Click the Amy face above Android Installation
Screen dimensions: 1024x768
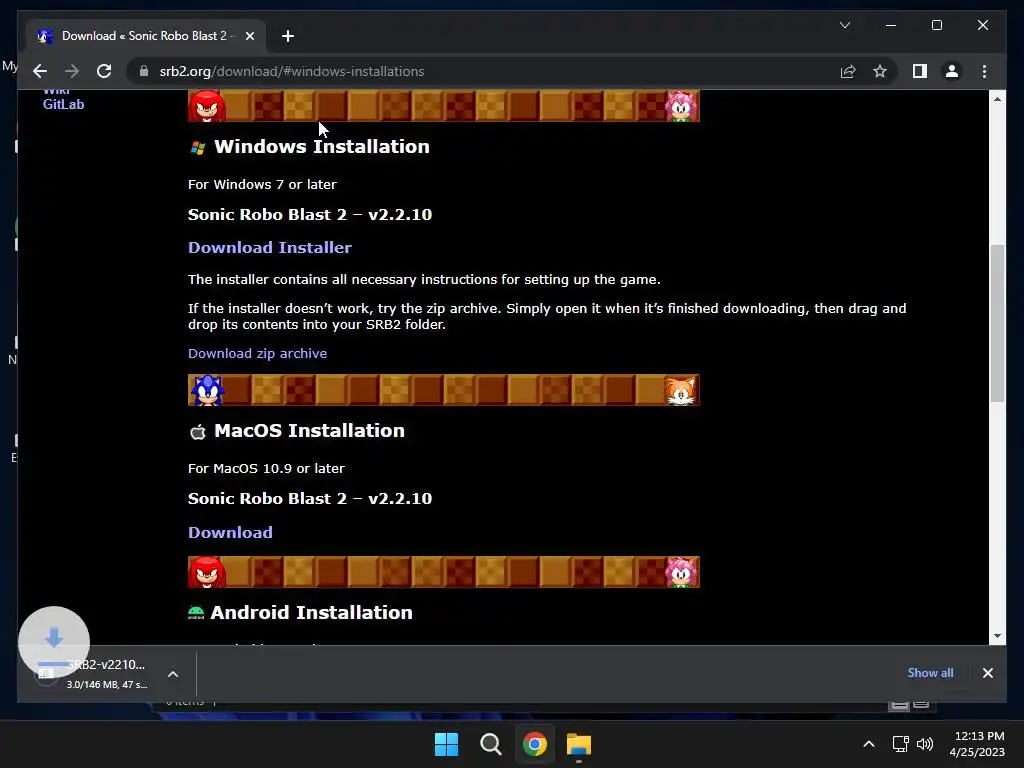pos(681,571)
